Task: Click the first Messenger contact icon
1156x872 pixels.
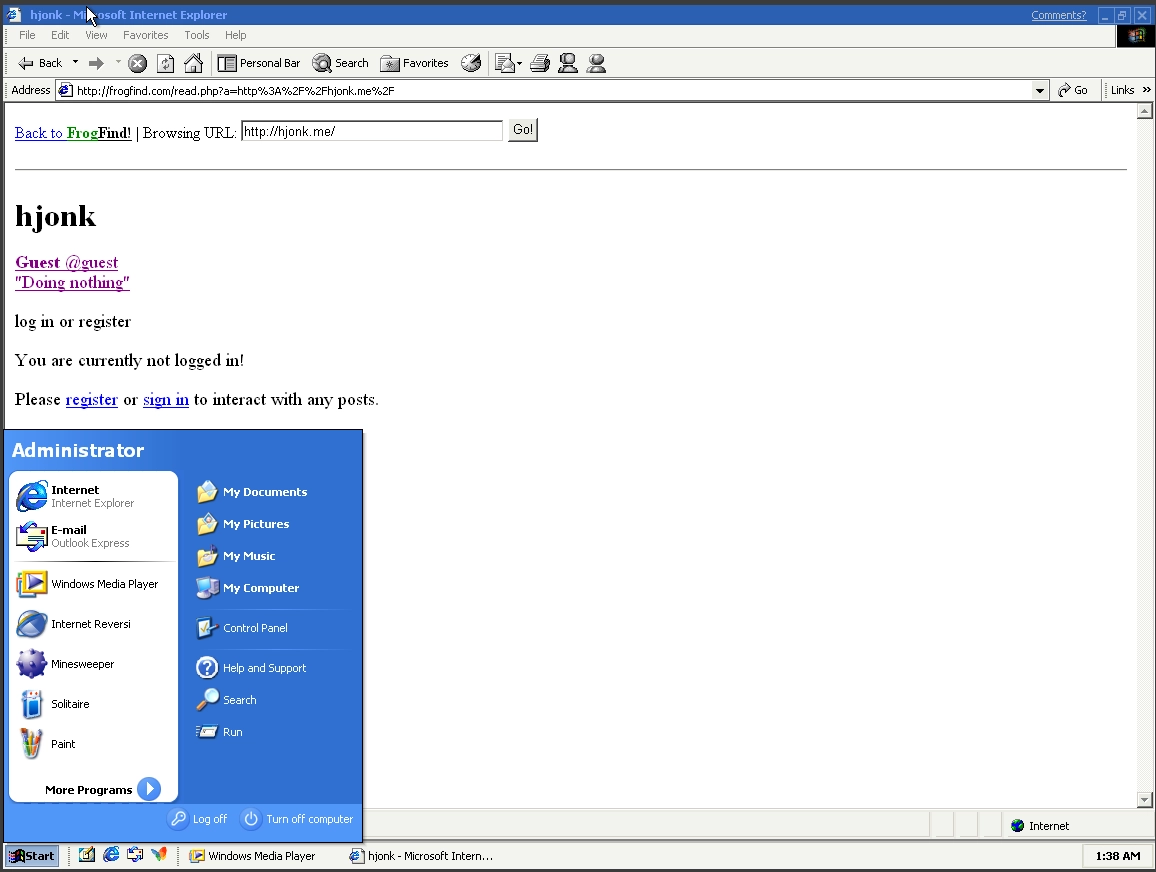Action: pyautogui.click(x=568, y=63)
